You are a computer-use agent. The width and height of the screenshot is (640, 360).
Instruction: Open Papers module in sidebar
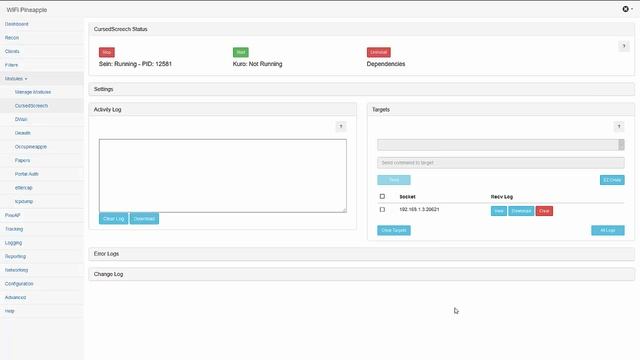point(22,160)
